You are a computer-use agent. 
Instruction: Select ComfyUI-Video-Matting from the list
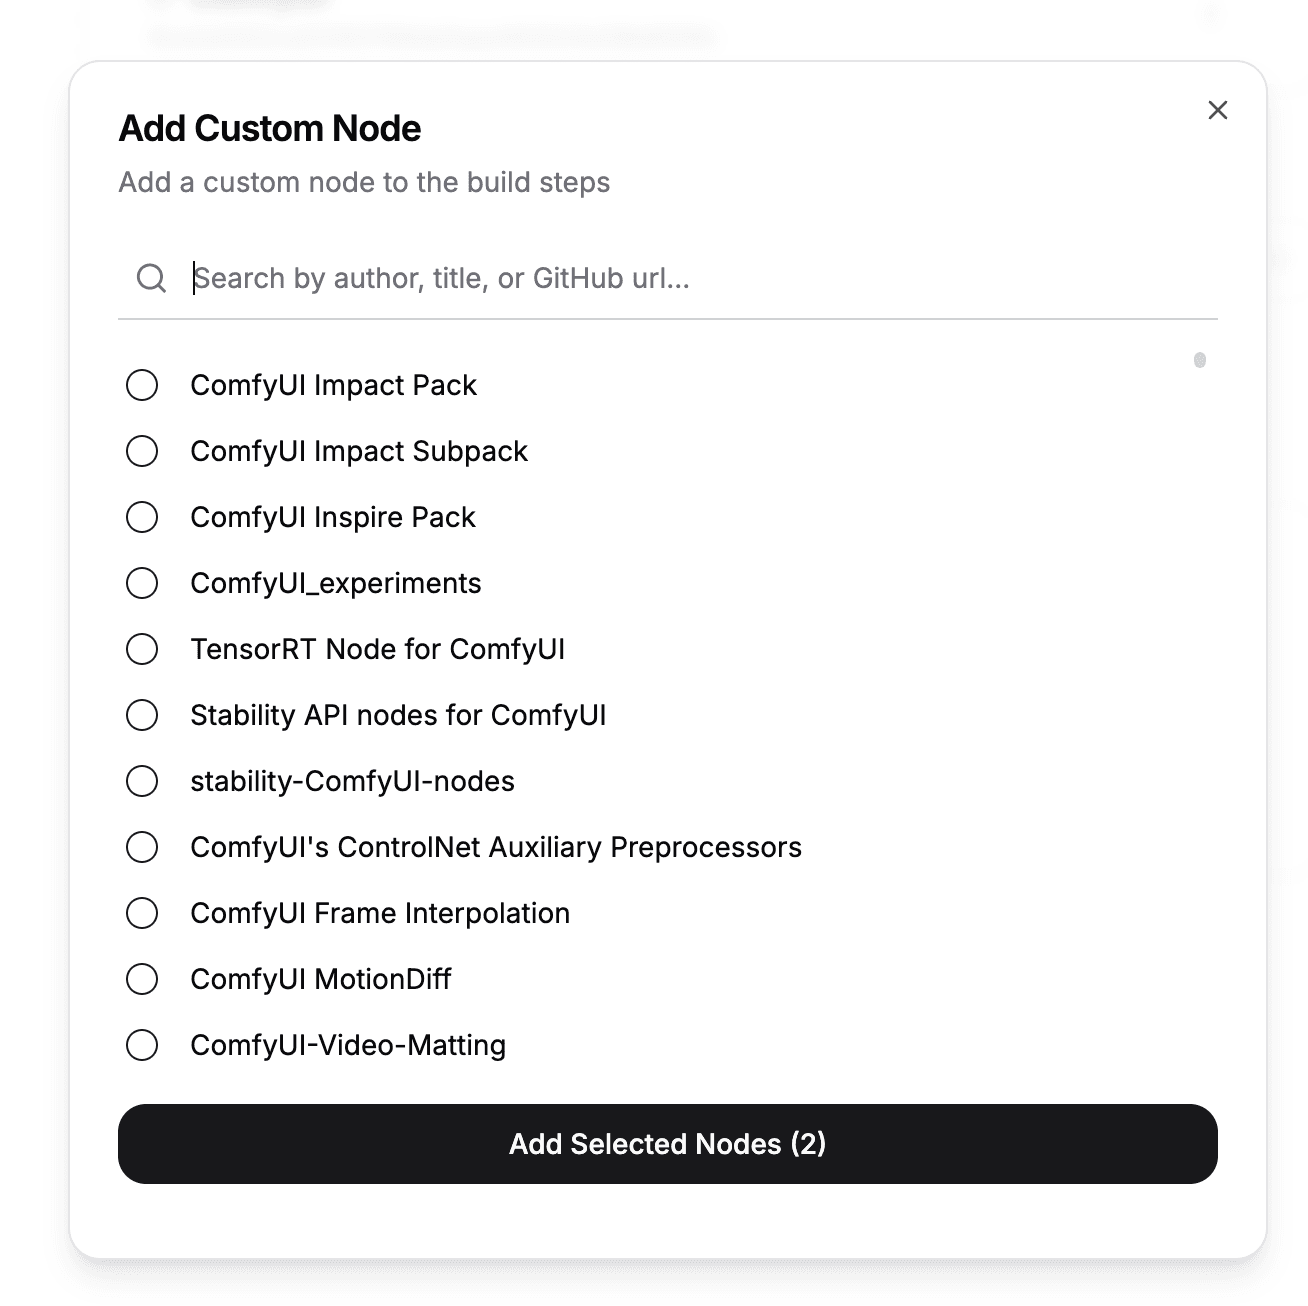142,1045
